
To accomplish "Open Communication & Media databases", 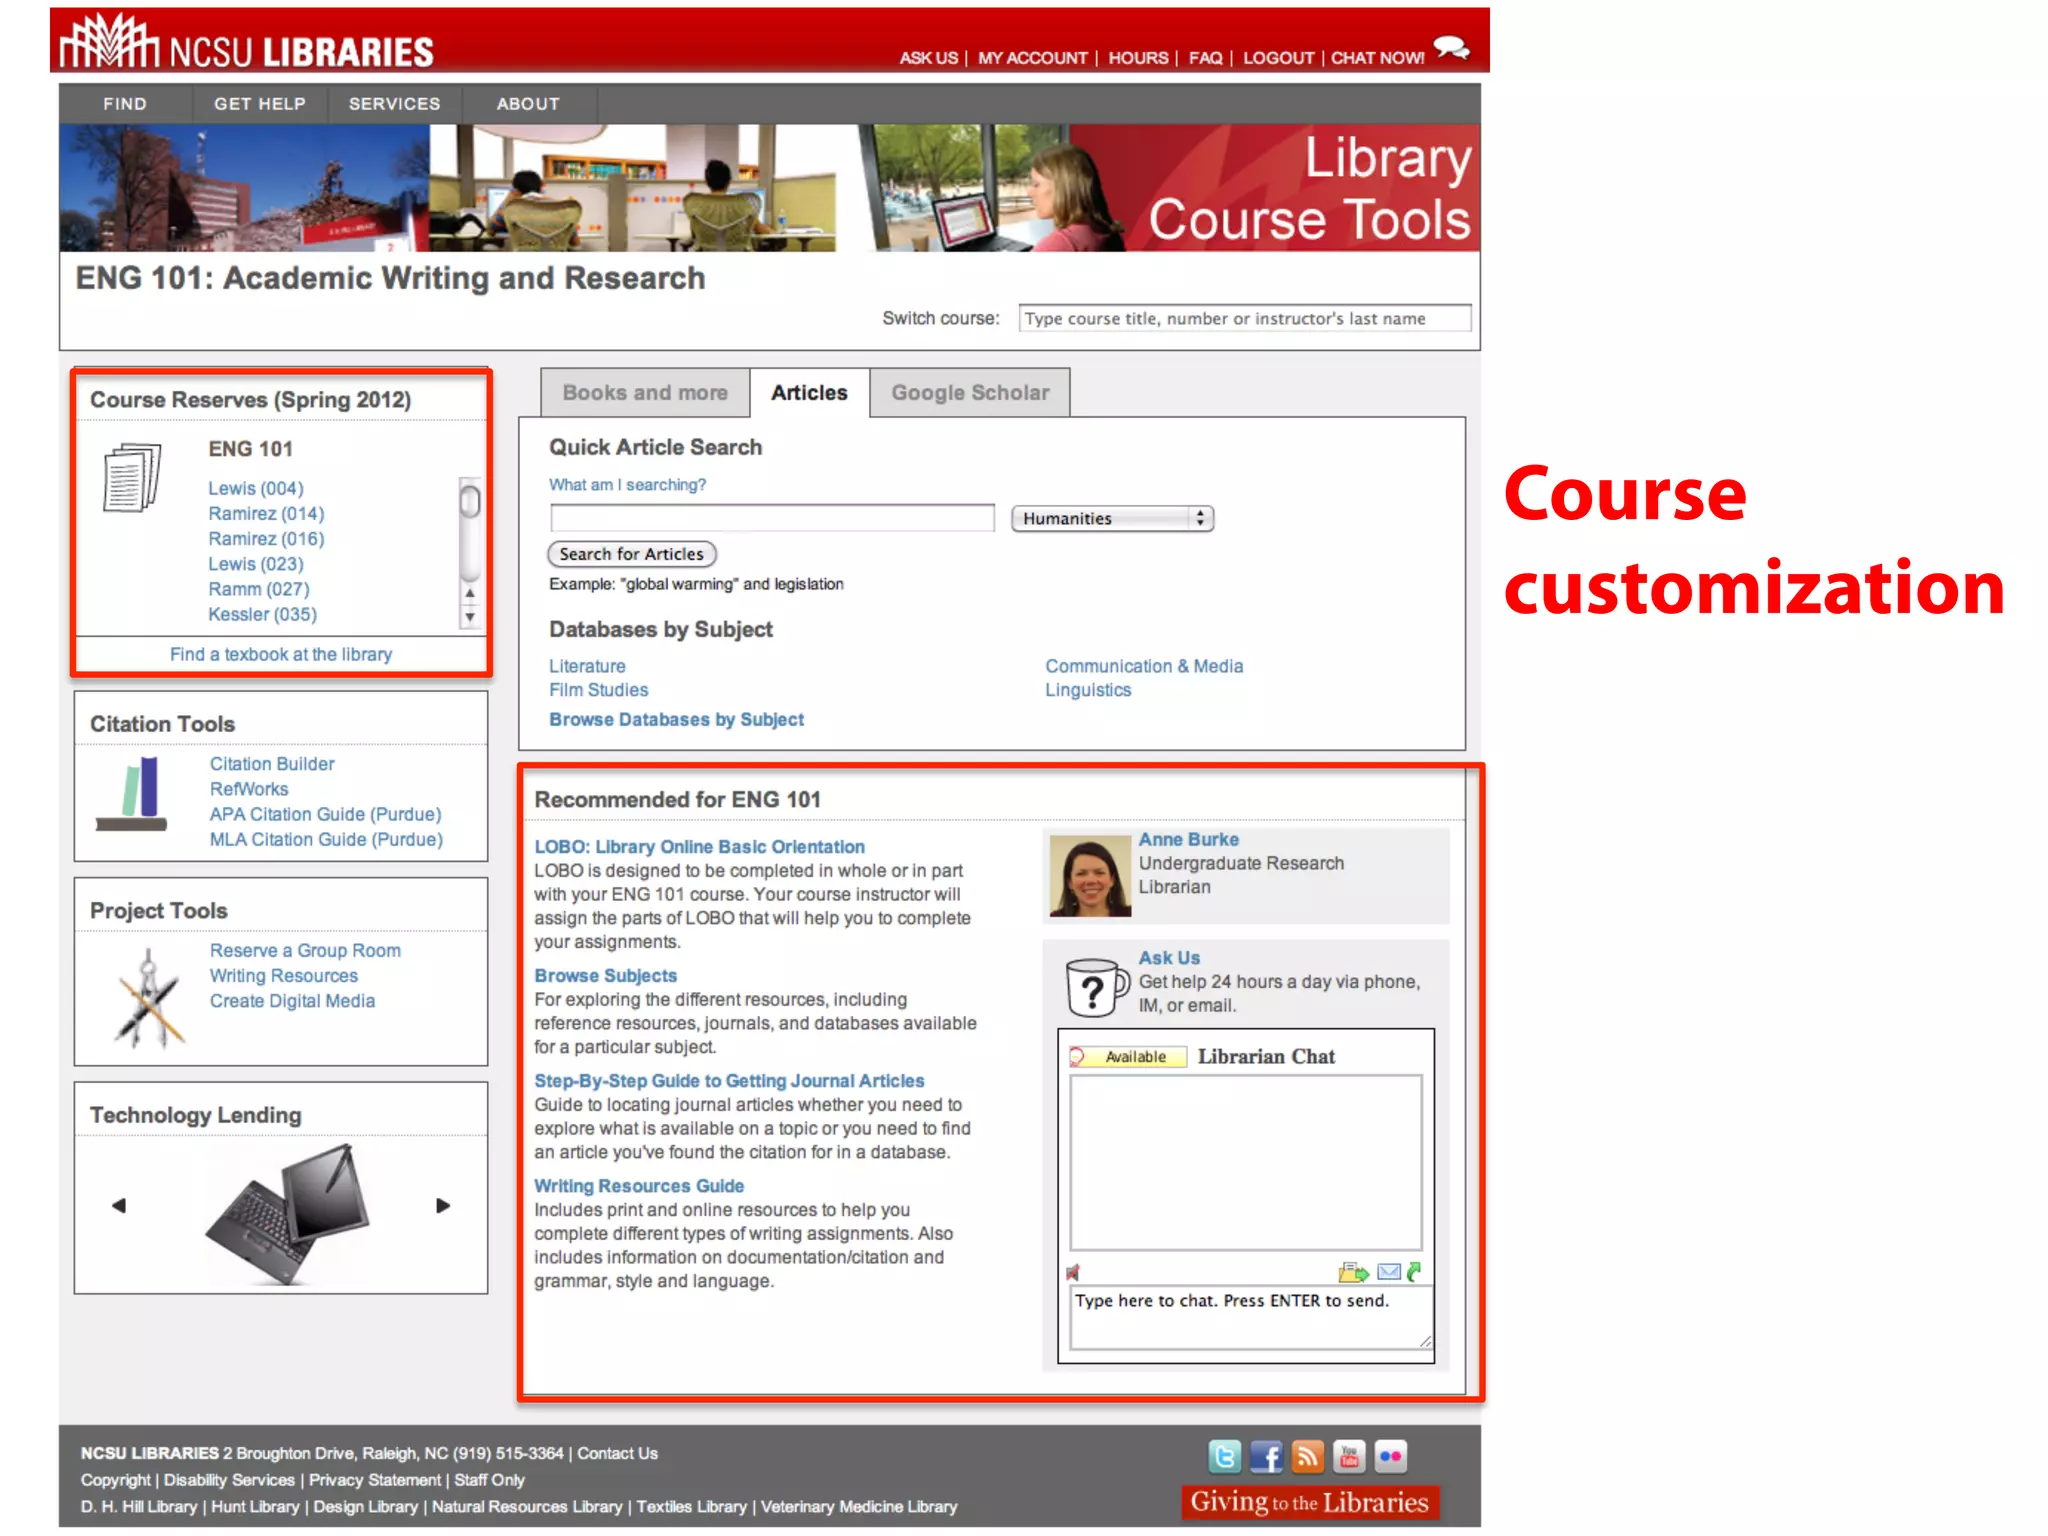I will (x=1144, y=666).
